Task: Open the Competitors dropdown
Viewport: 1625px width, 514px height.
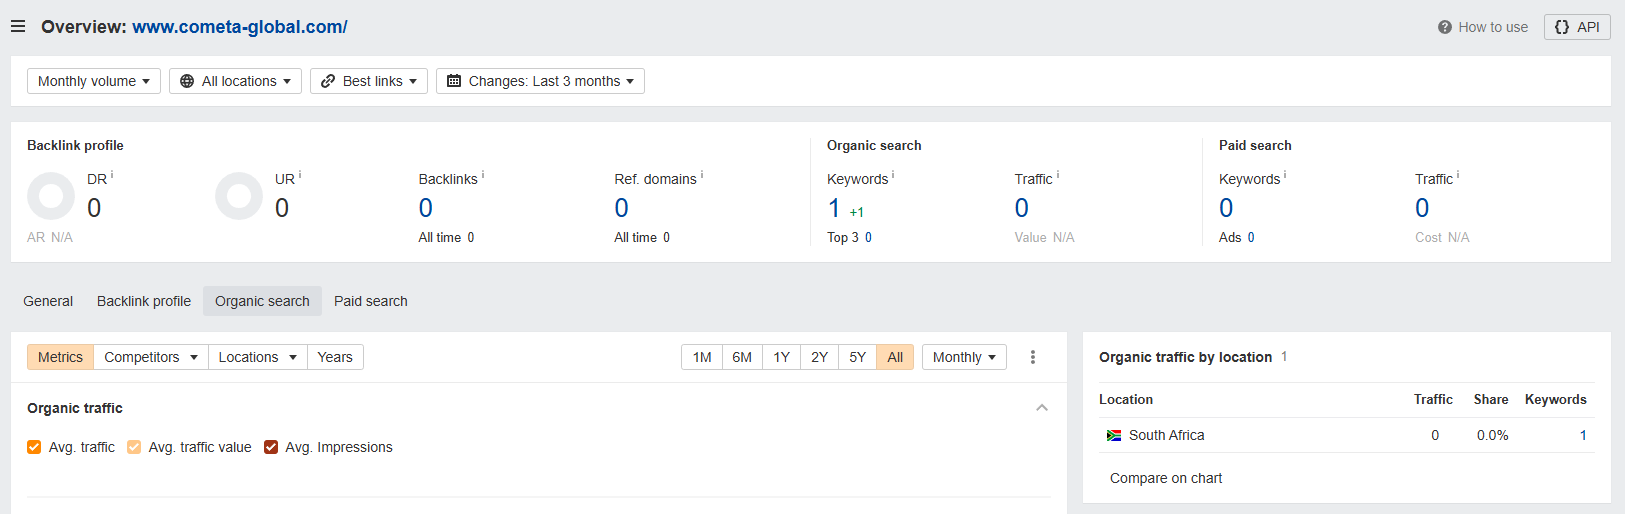Action: [151, 357]
